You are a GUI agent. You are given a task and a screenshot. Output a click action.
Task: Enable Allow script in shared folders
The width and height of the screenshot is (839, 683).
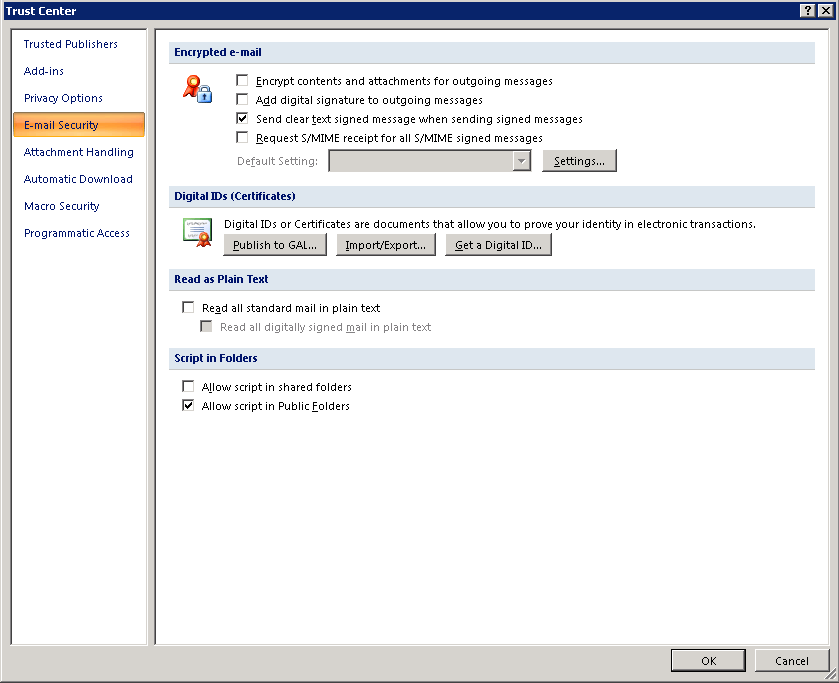188,386
